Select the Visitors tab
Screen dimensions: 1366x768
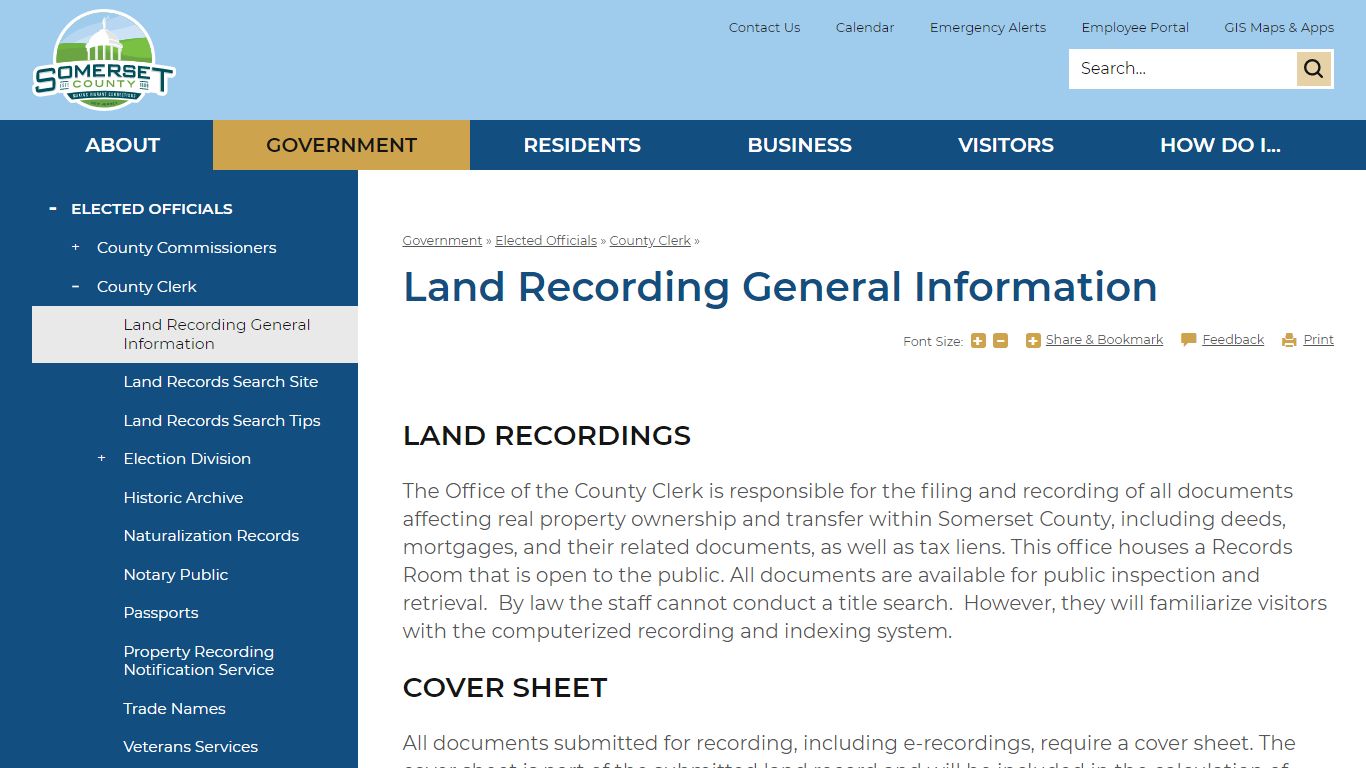click(1006, 145)
